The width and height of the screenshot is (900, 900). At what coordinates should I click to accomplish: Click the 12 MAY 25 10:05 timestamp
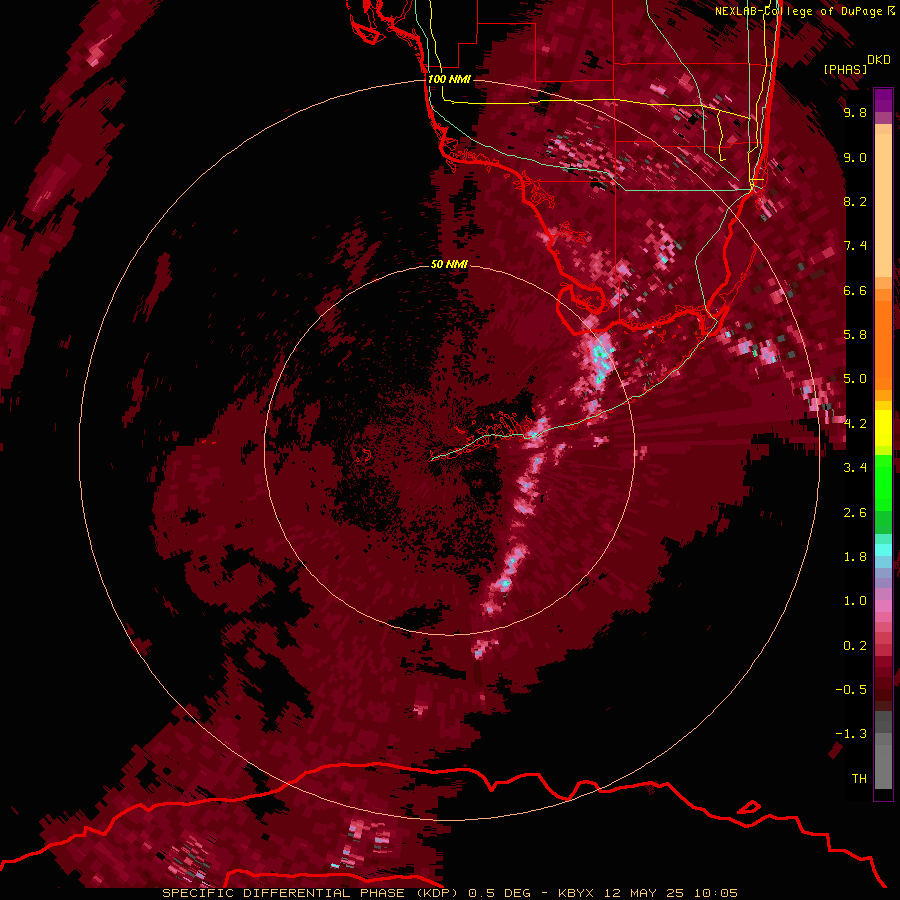(670, 893)
